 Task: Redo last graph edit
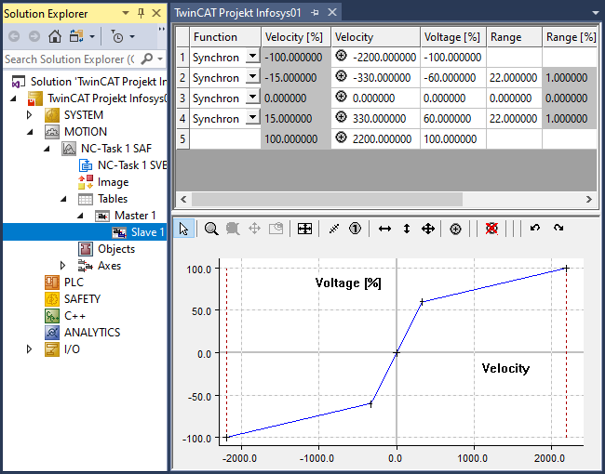558,228
